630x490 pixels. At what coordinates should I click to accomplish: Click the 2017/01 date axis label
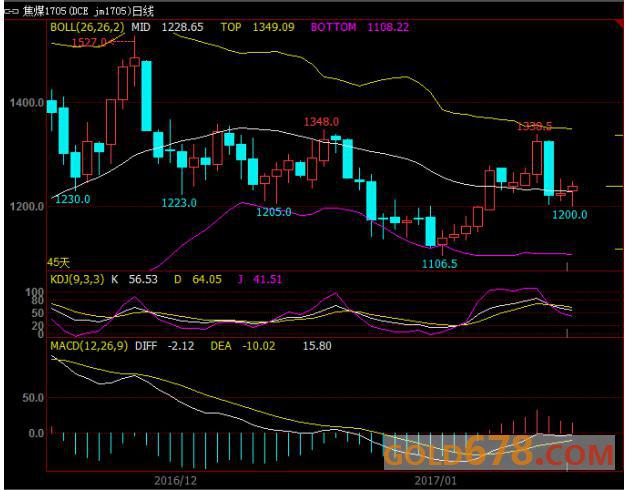tap(436, 479)
